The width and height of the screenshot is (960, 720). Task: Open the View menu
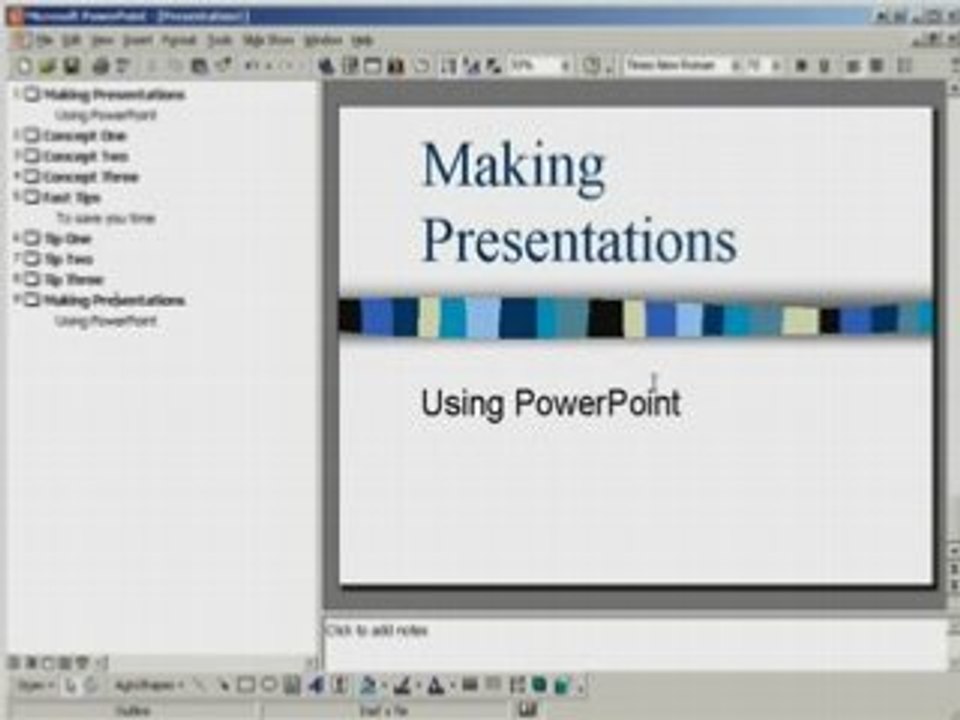pyautogui.click(x=102, y=40)
